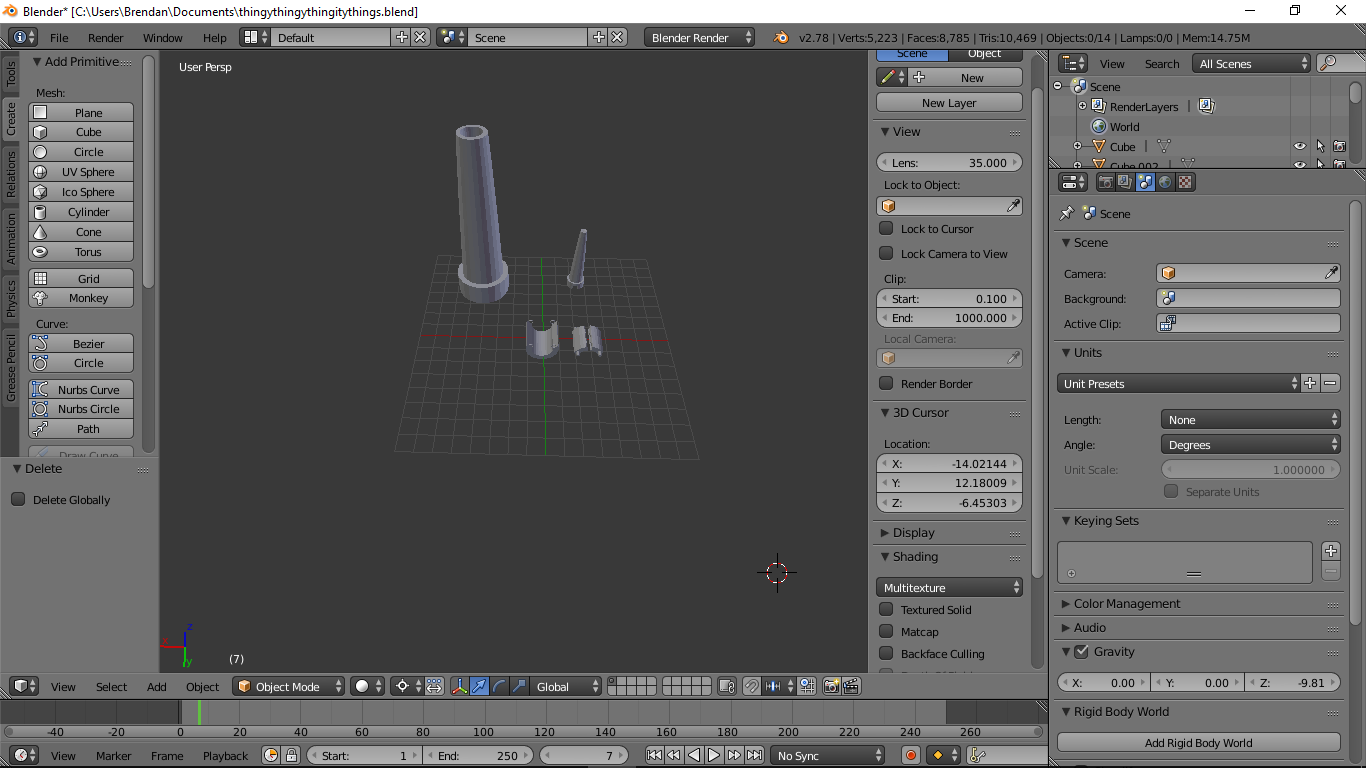The image size is (1366, 768).
Task: Click the OpenGL render image camera icon
Action: [x=831, y=686]
